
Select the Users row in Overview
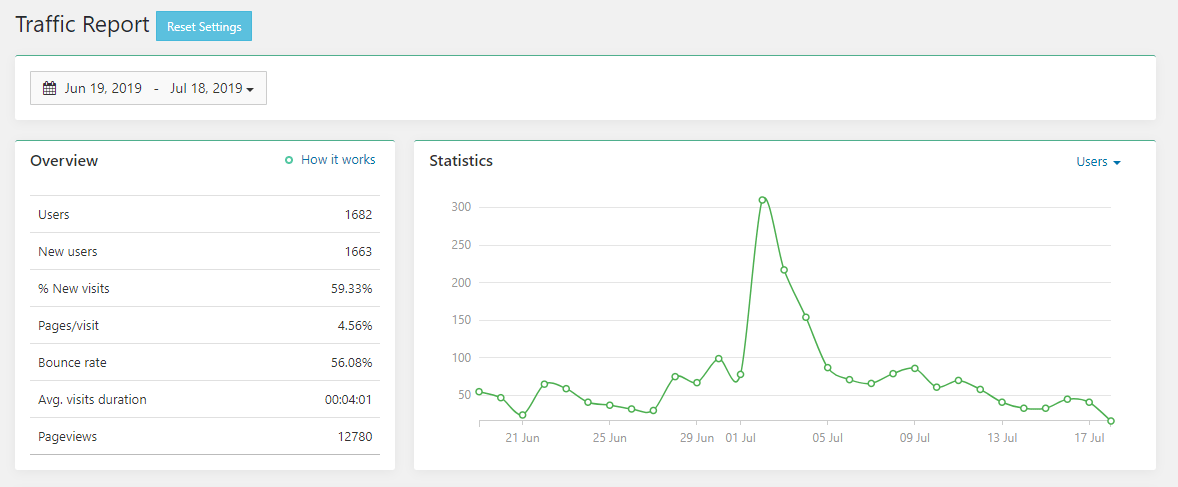[x=205, y=215]
